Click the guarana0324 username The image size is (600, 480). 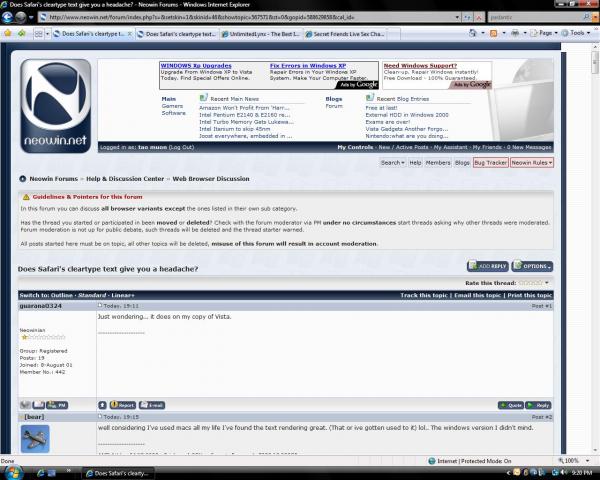[x=41, y=306]
